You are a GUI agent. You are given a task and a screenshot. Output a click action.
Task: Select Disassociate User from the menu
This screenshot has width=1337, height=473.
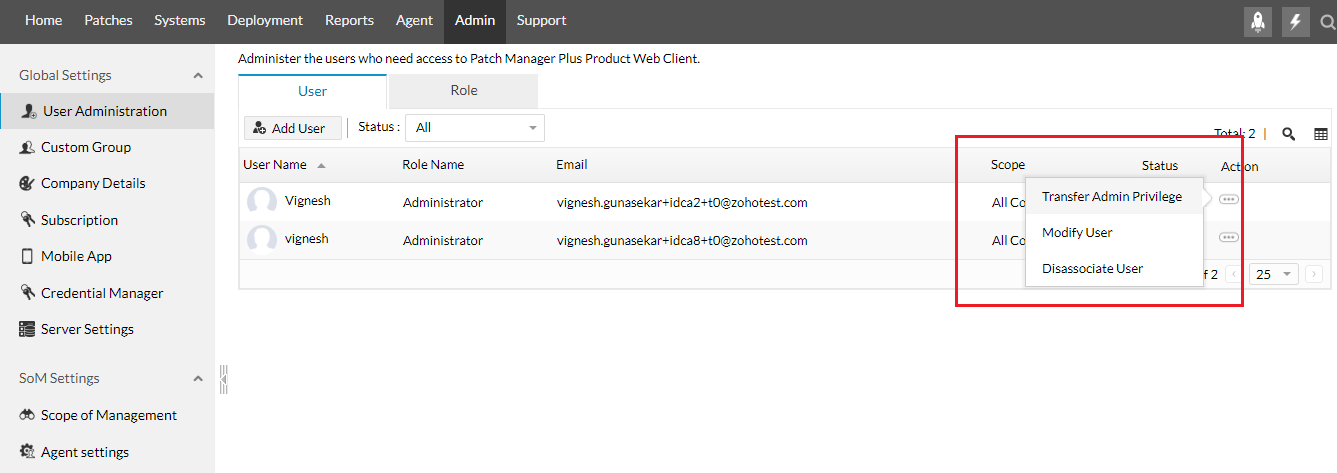pyautogui.click(x=1092, y=269)
